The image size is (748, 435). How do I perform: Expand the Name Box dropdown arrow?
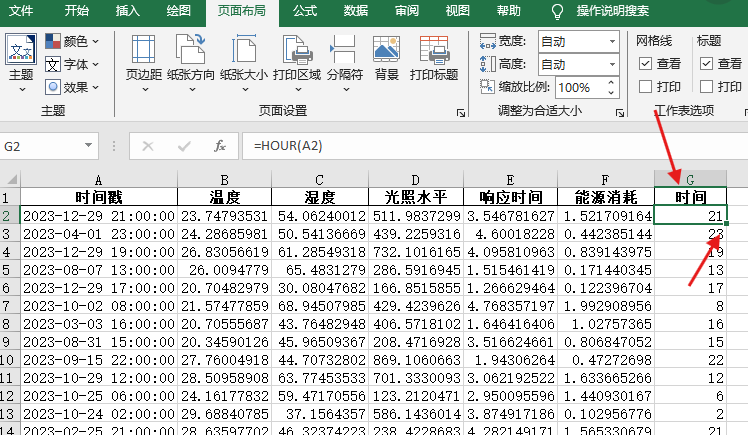pos(88,145)
